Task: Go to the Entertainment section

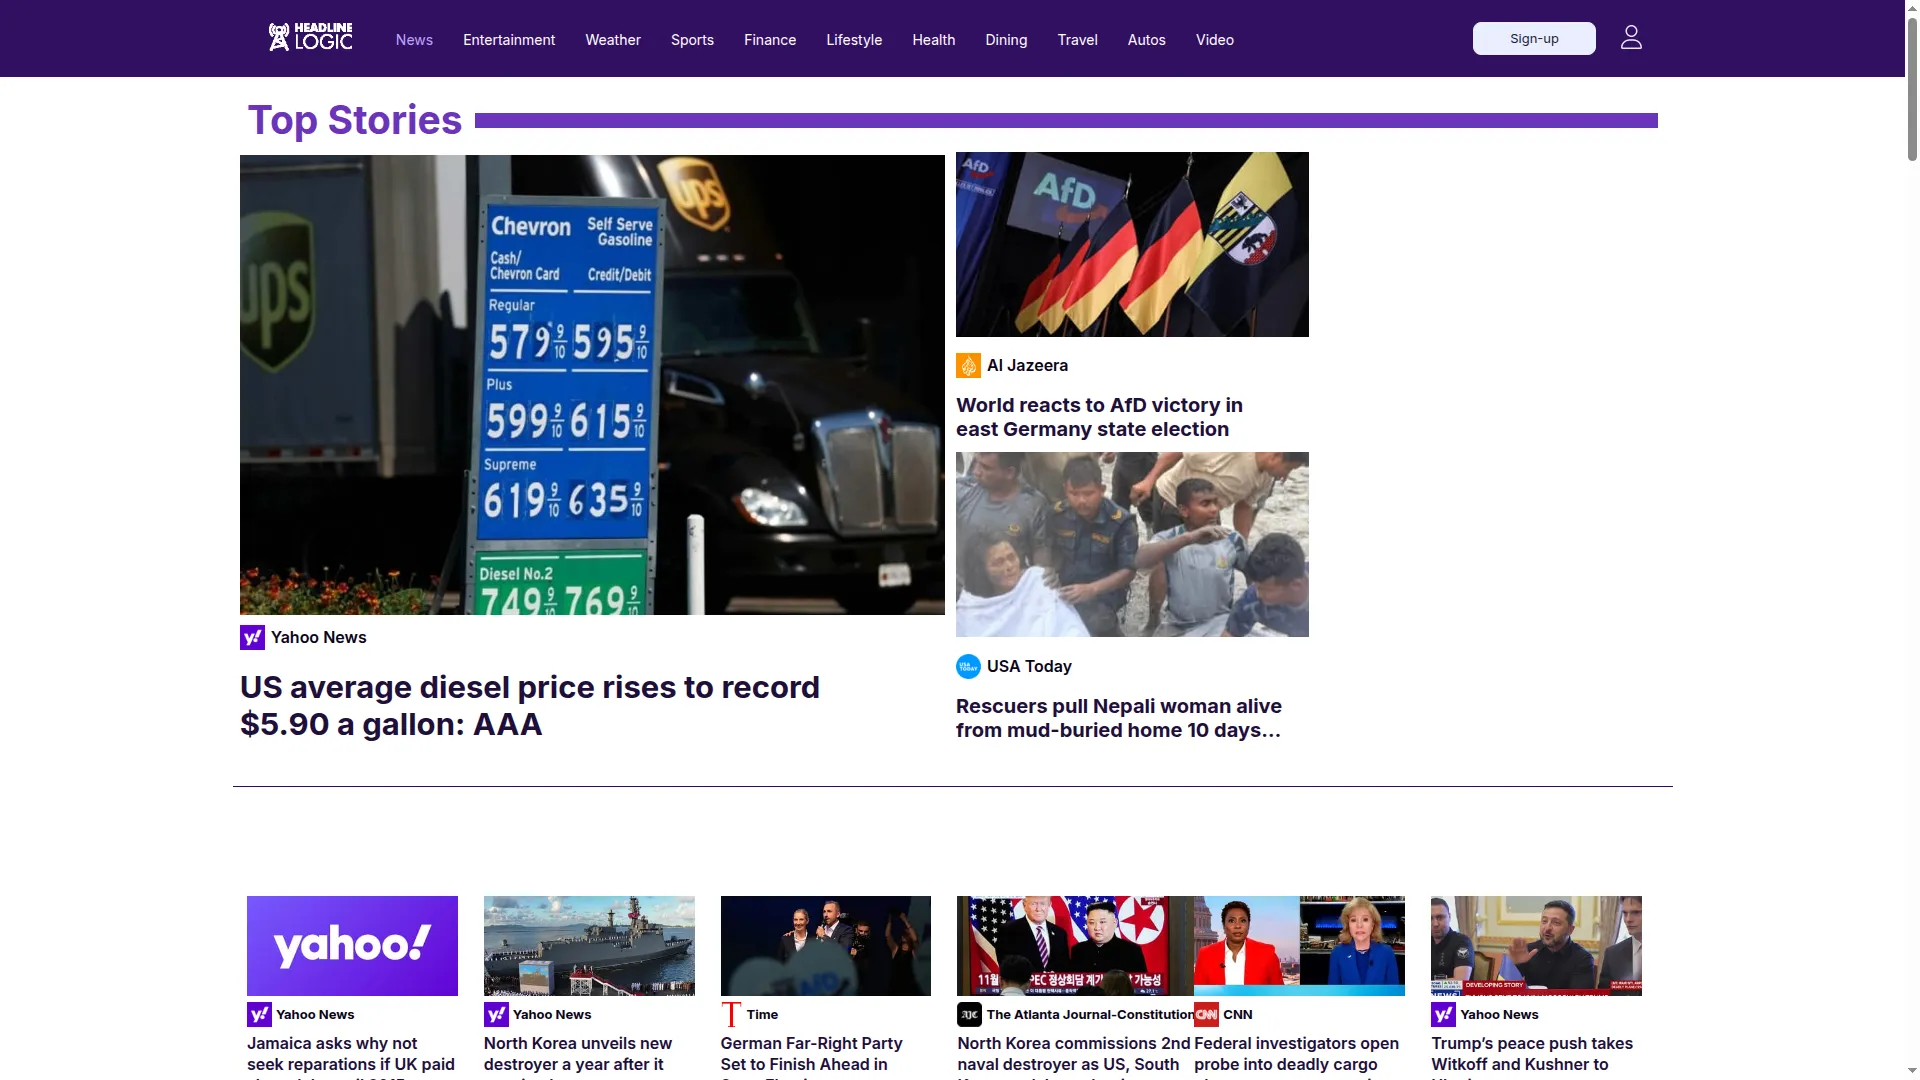Action: click(x=509, y=40)
